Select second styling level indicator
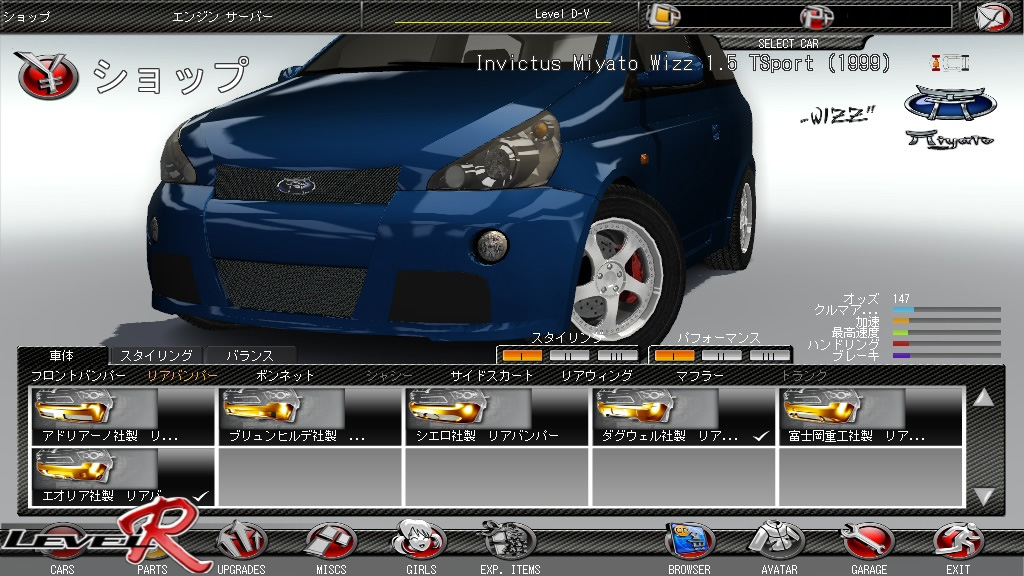1024x576 pixels. pyautogui.click(x=569, y=355)
